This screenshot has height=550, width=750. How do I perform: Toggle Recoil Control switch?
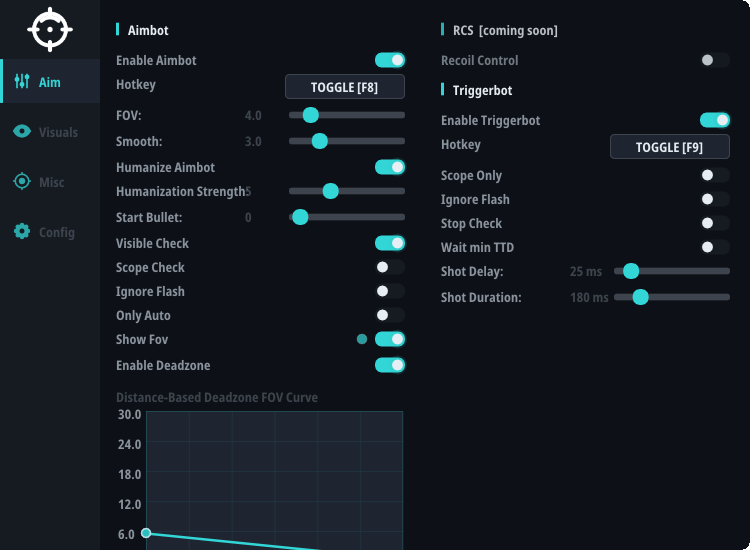[x=715, y=60]
